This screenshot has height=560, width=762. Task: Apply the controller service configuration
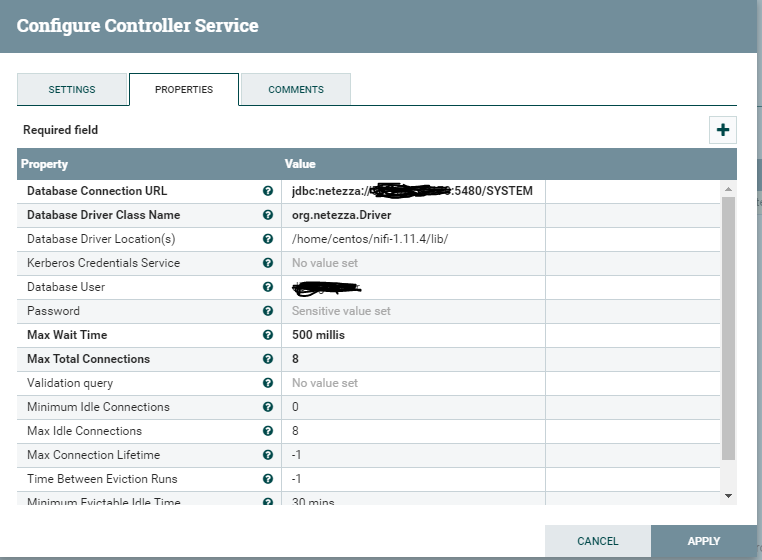point(704,541)
